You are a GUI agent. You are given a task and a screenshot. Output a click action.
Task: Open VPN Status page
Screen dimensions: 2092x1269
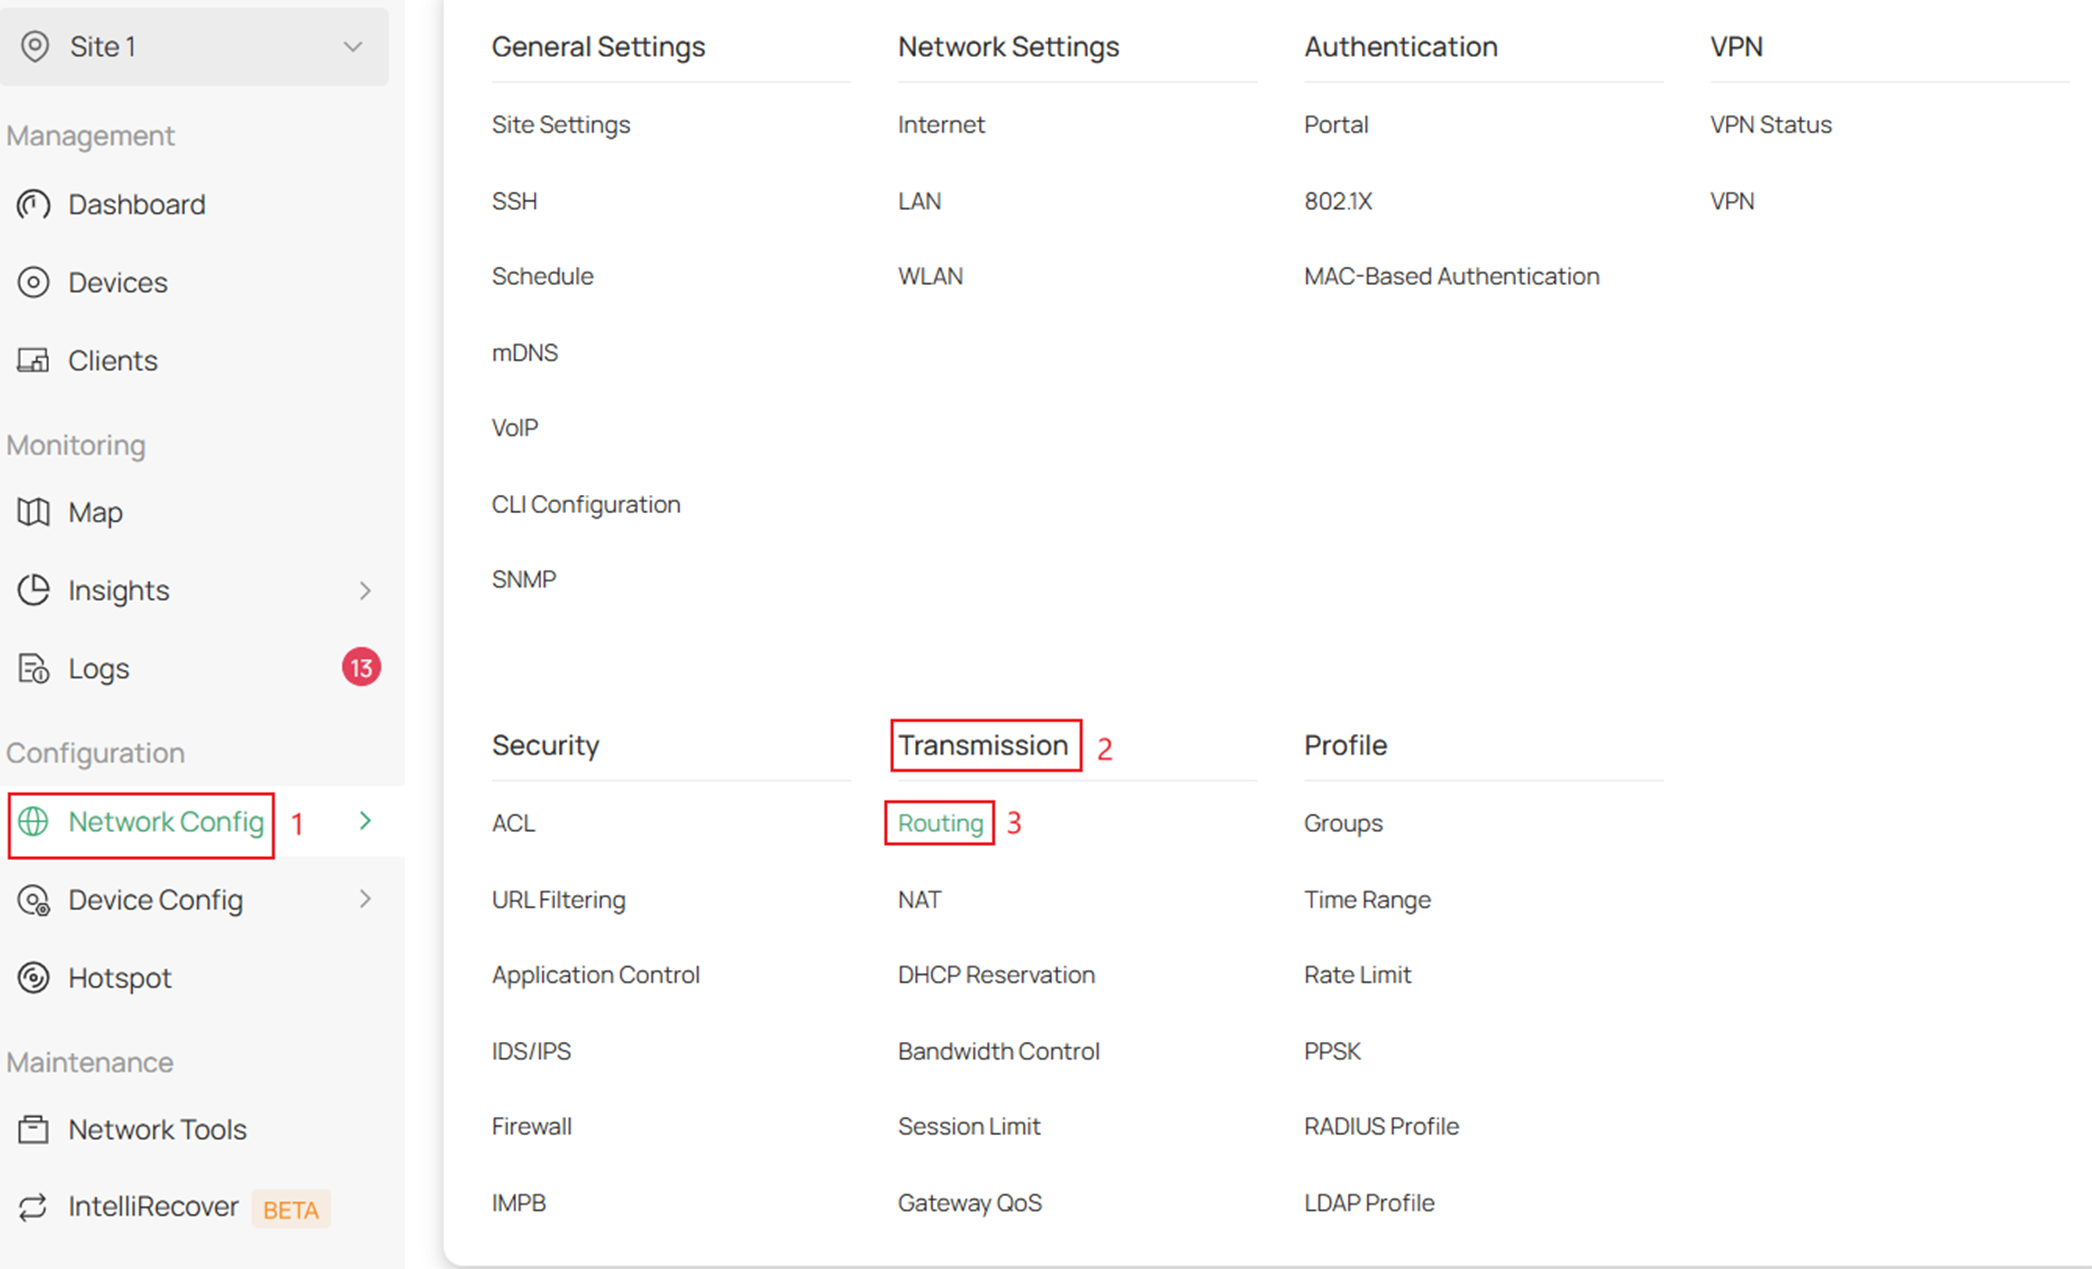1771,124
